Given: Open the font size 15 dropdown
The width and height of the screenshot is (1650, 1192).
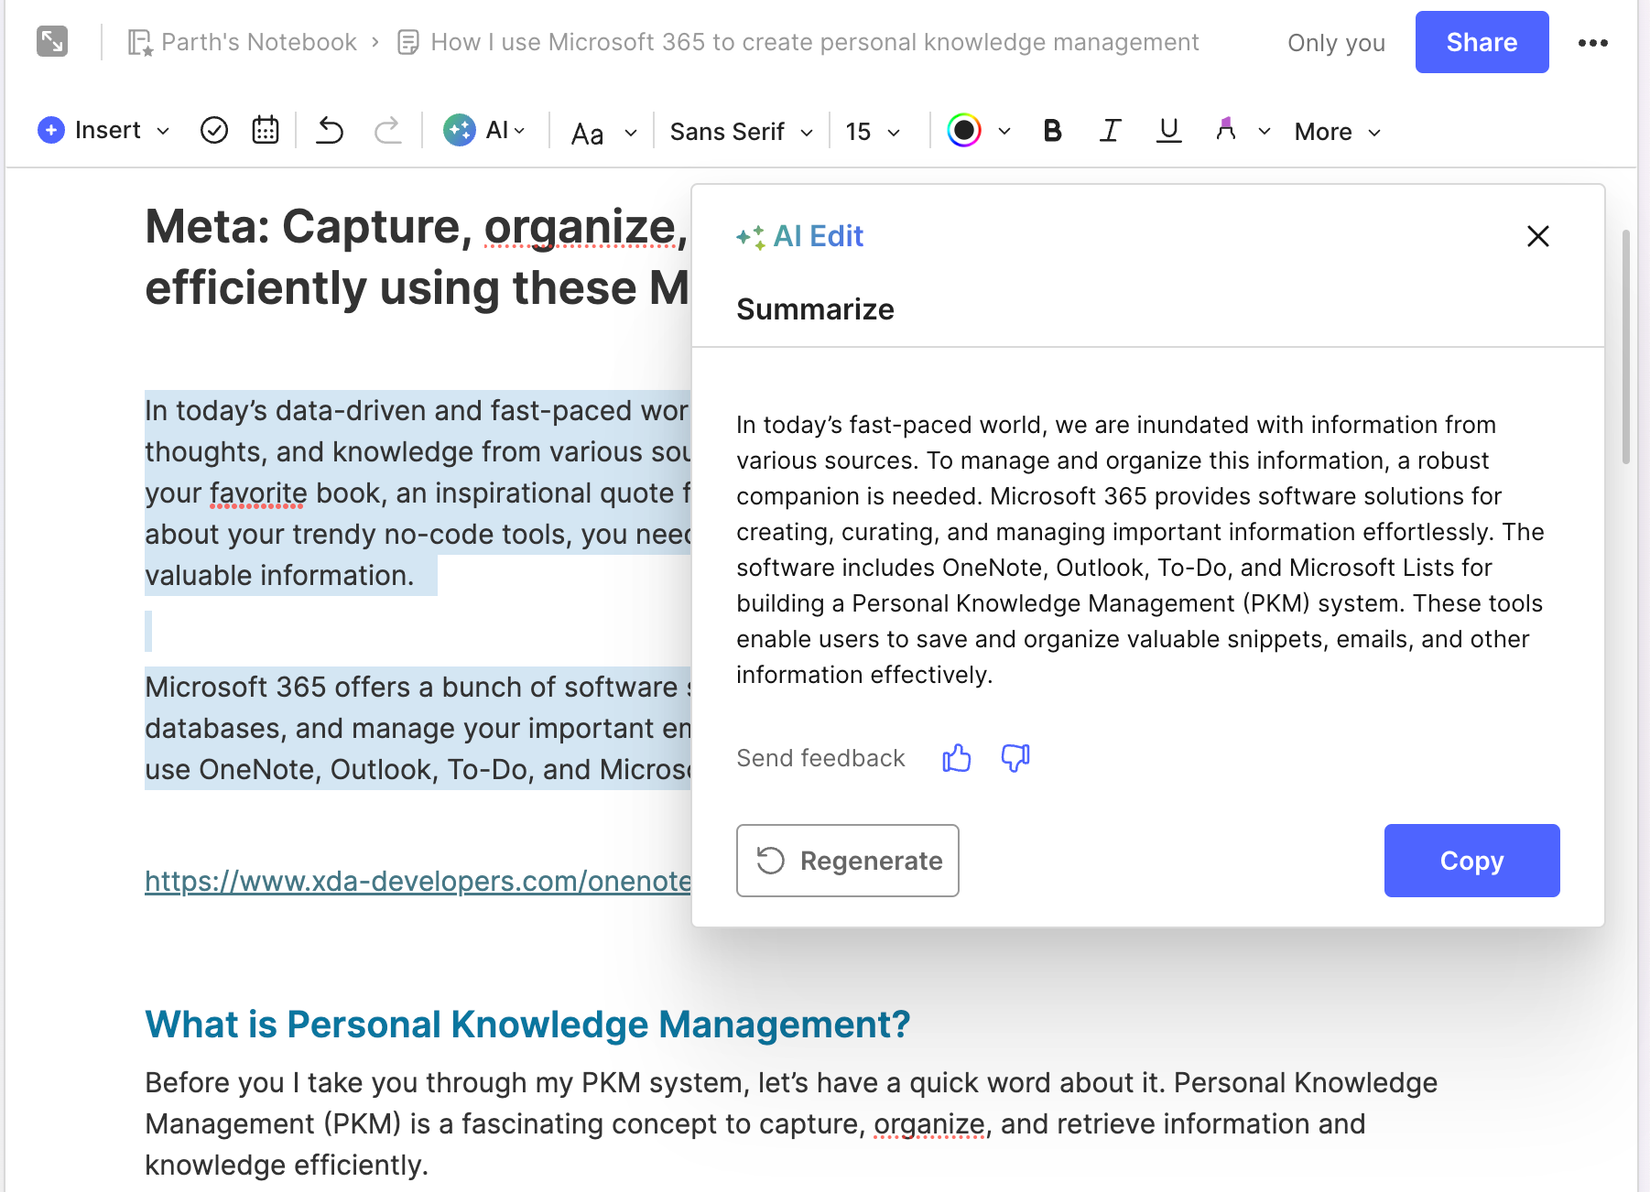Looking at the screenshot, I should click(x=873, y=132).
